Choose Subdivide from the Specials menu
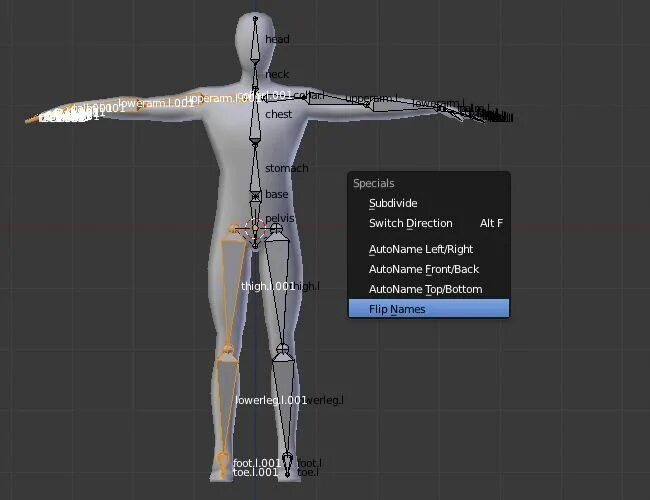 click(429, 203)
